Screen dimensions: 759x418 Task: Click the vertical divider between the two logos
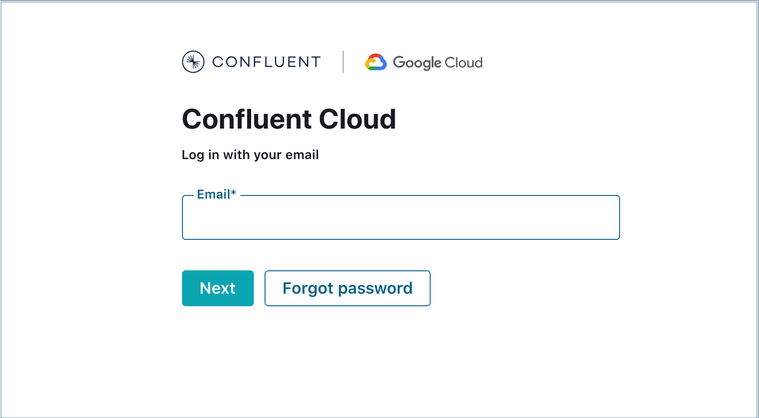[x=343, y=62]
